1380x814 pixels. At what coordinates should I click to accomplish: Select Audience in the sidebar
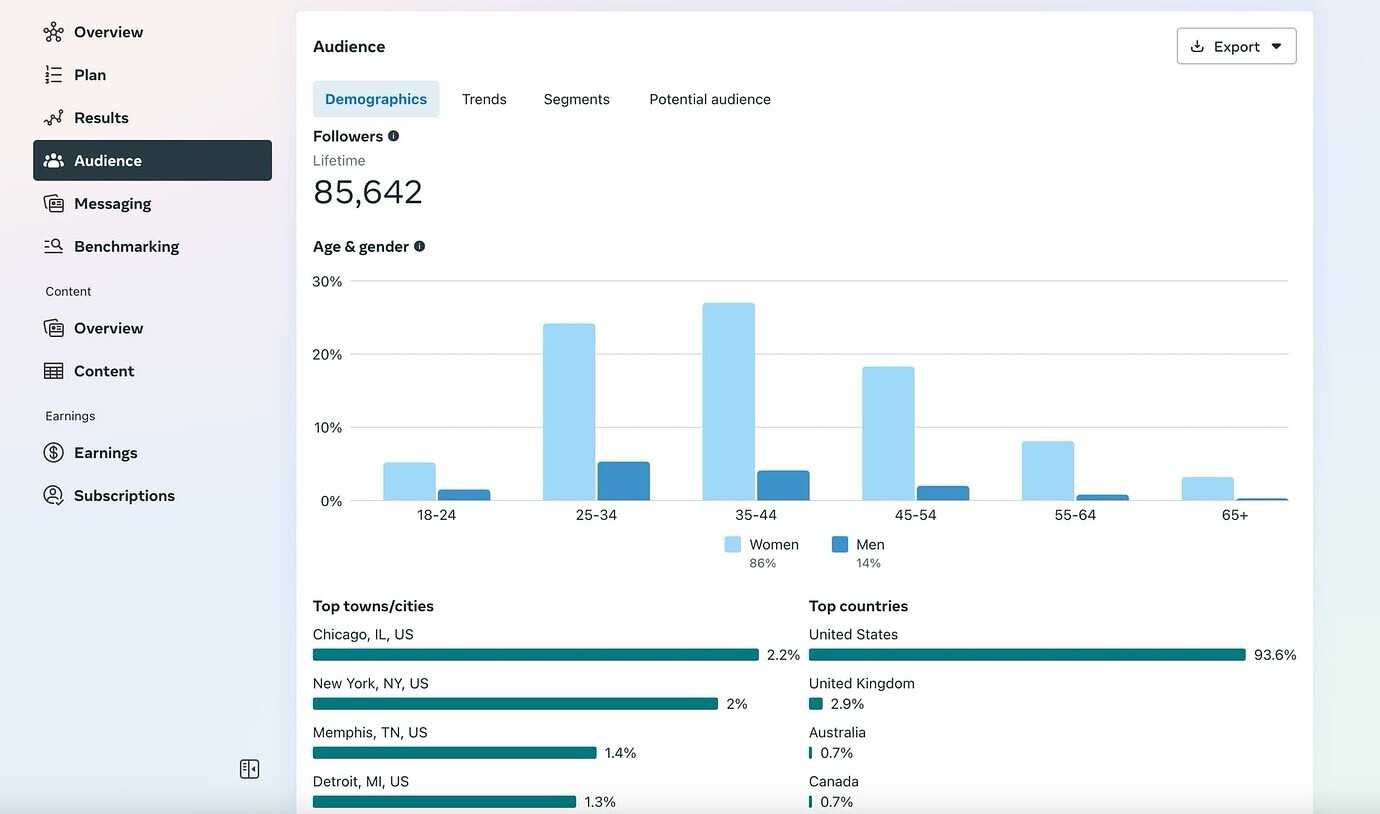coord(152,160)
